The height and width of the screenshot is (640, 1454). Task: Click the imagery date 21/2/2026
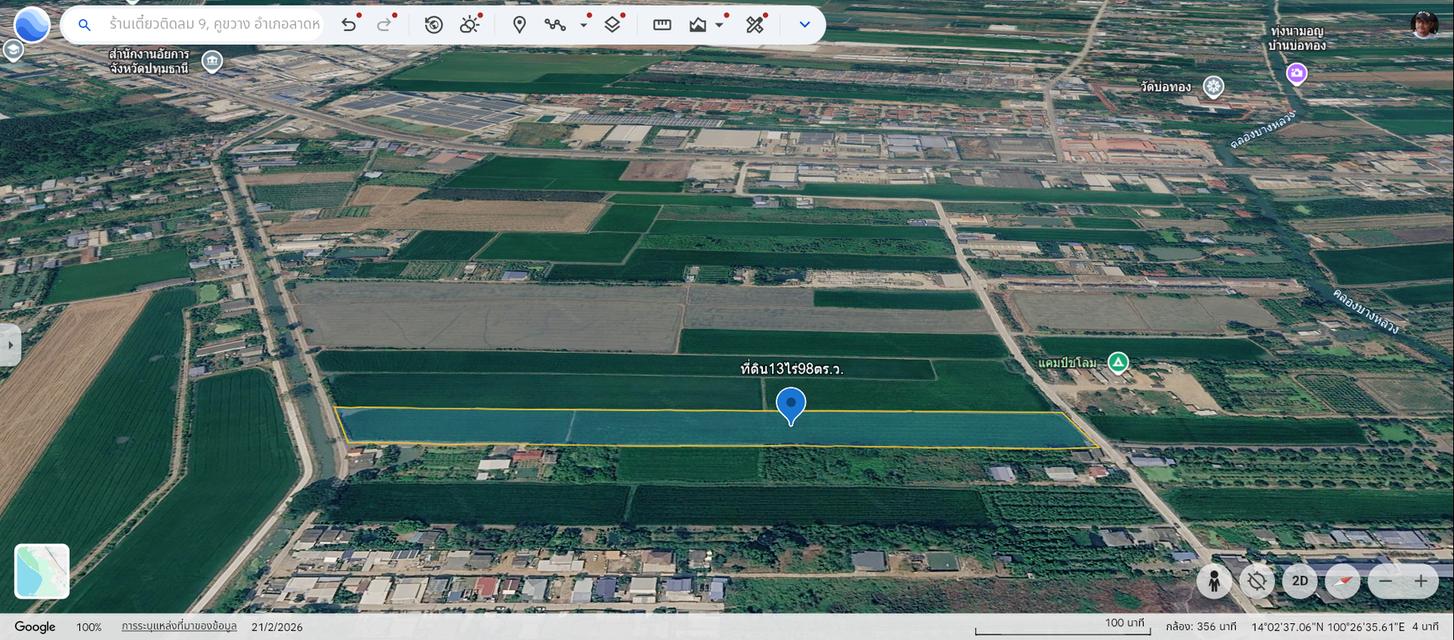tap(279, 627)
